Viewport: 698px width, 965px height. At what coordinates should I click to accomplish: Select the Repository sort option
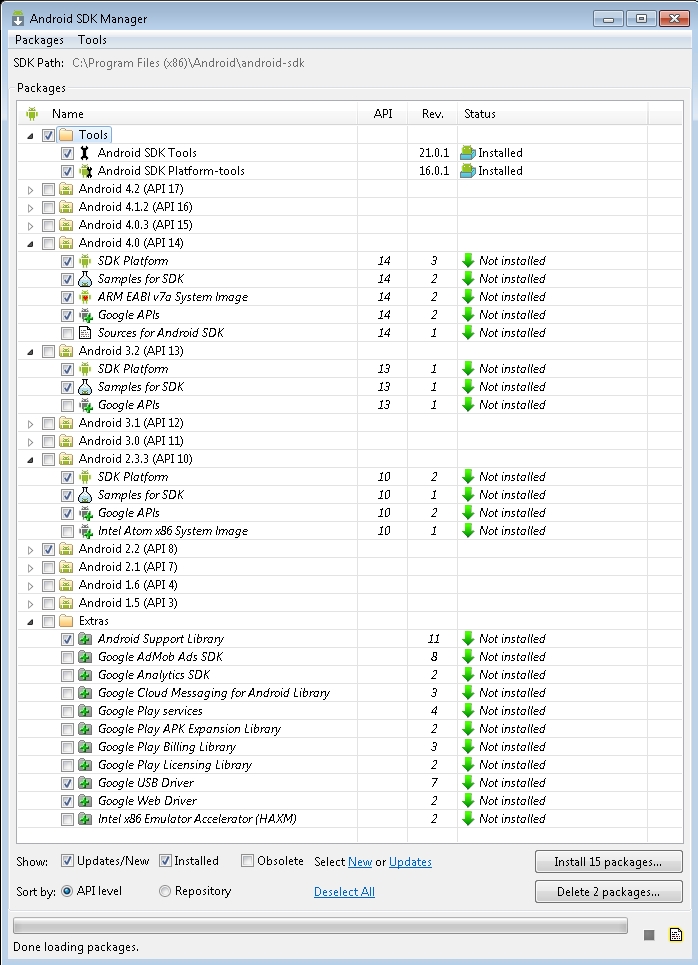click(x=164, y=891)
